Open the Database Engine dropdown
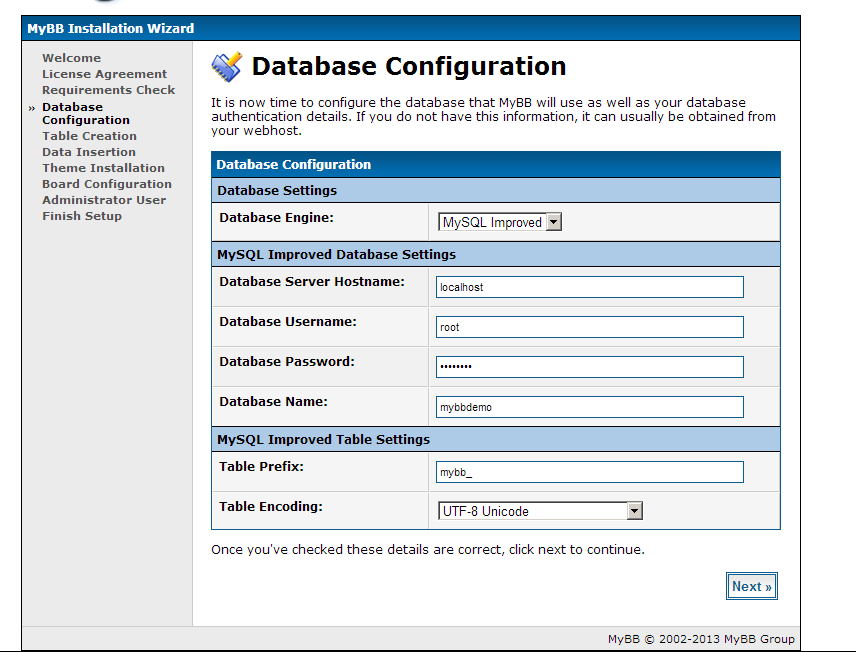The width and height of the screenshot is (856, 652). (500, 222)
